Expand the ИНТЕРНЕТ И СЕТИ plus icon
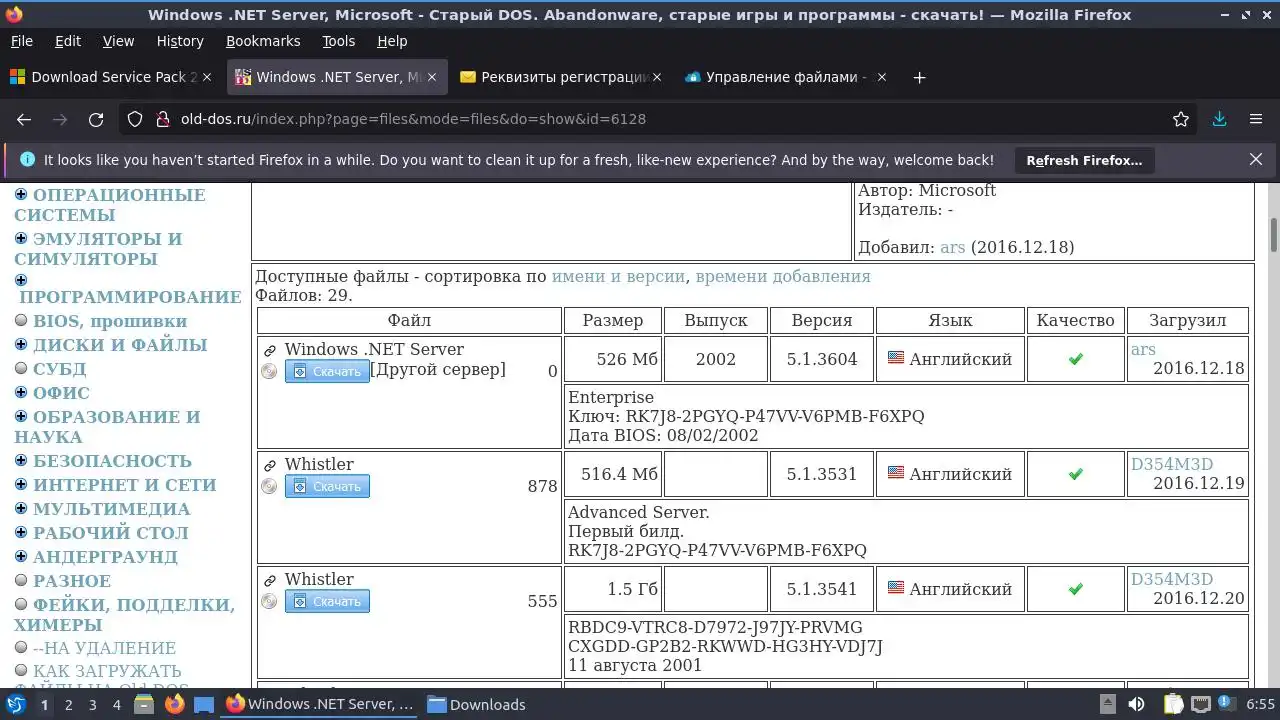 tap(21, 485)
